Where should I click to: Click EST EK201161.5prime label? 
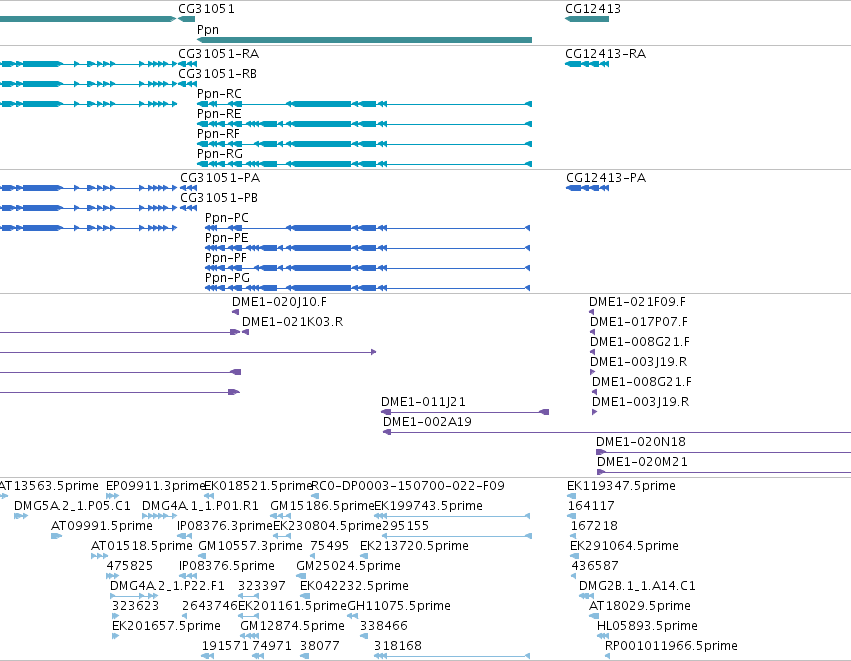coord(293,607)
